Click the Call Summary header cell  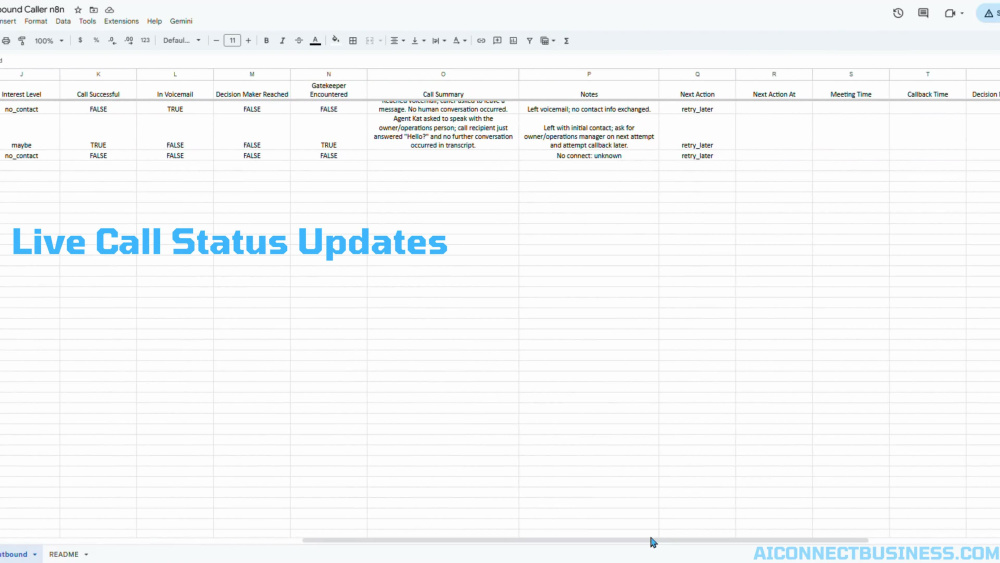pos(443,90)
